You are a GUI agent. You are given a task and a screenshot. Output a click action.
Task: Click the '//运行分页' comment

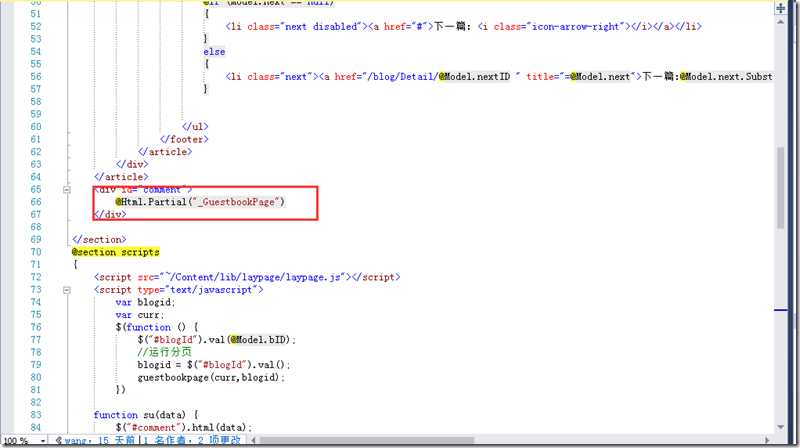(164, 352)
